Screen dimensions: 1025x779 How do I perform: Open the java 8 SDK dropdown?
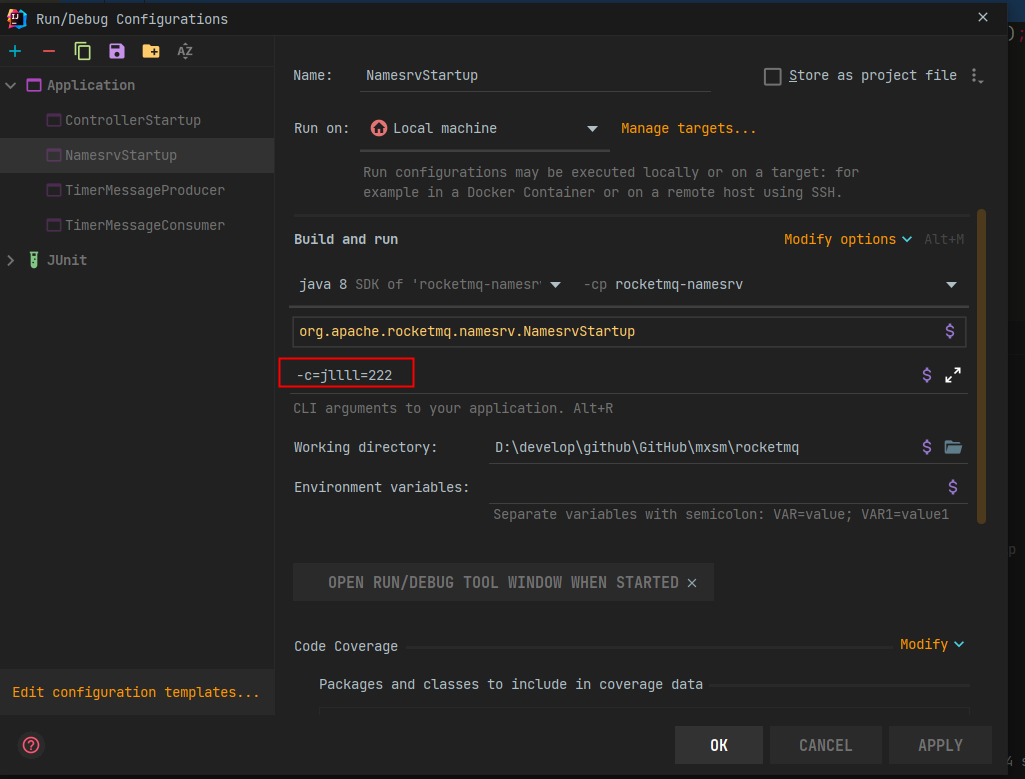(x=430, y=285)
